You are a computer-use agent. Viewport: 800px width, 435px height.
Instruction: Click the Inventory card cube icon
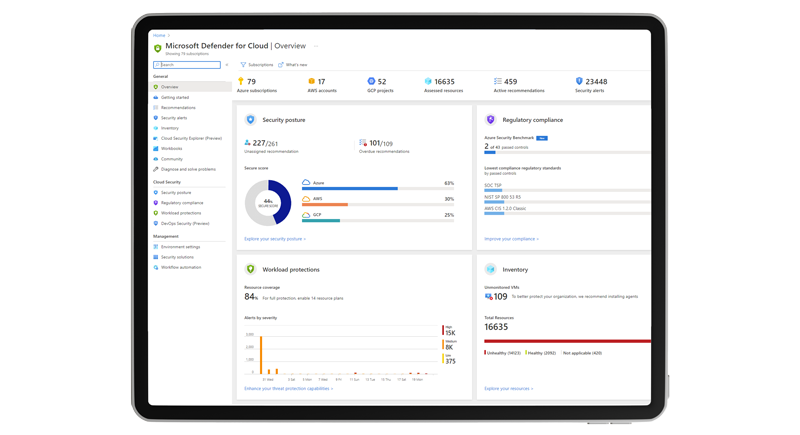coord(490,269)
